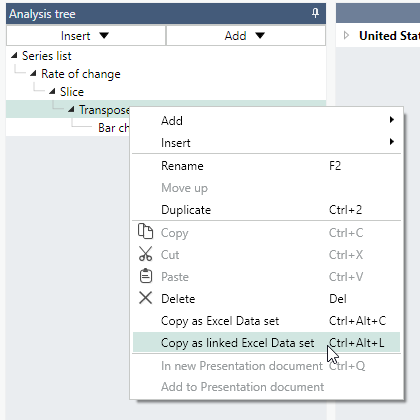Click the Paste menu entry text
This screenshot has width=420, height=420.
click(x=175, y=277)
